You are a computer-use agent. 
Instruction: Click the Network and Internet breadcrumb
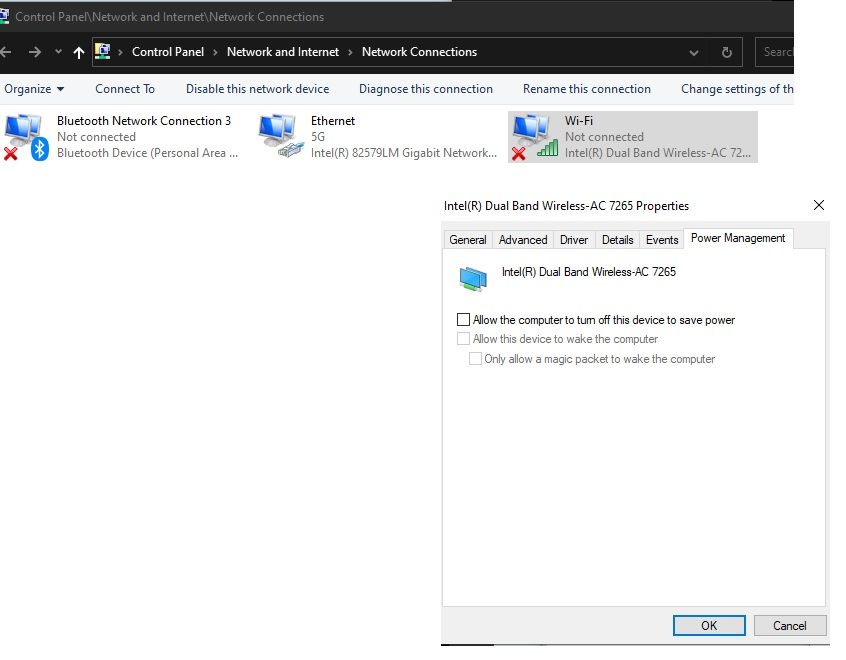283,52
